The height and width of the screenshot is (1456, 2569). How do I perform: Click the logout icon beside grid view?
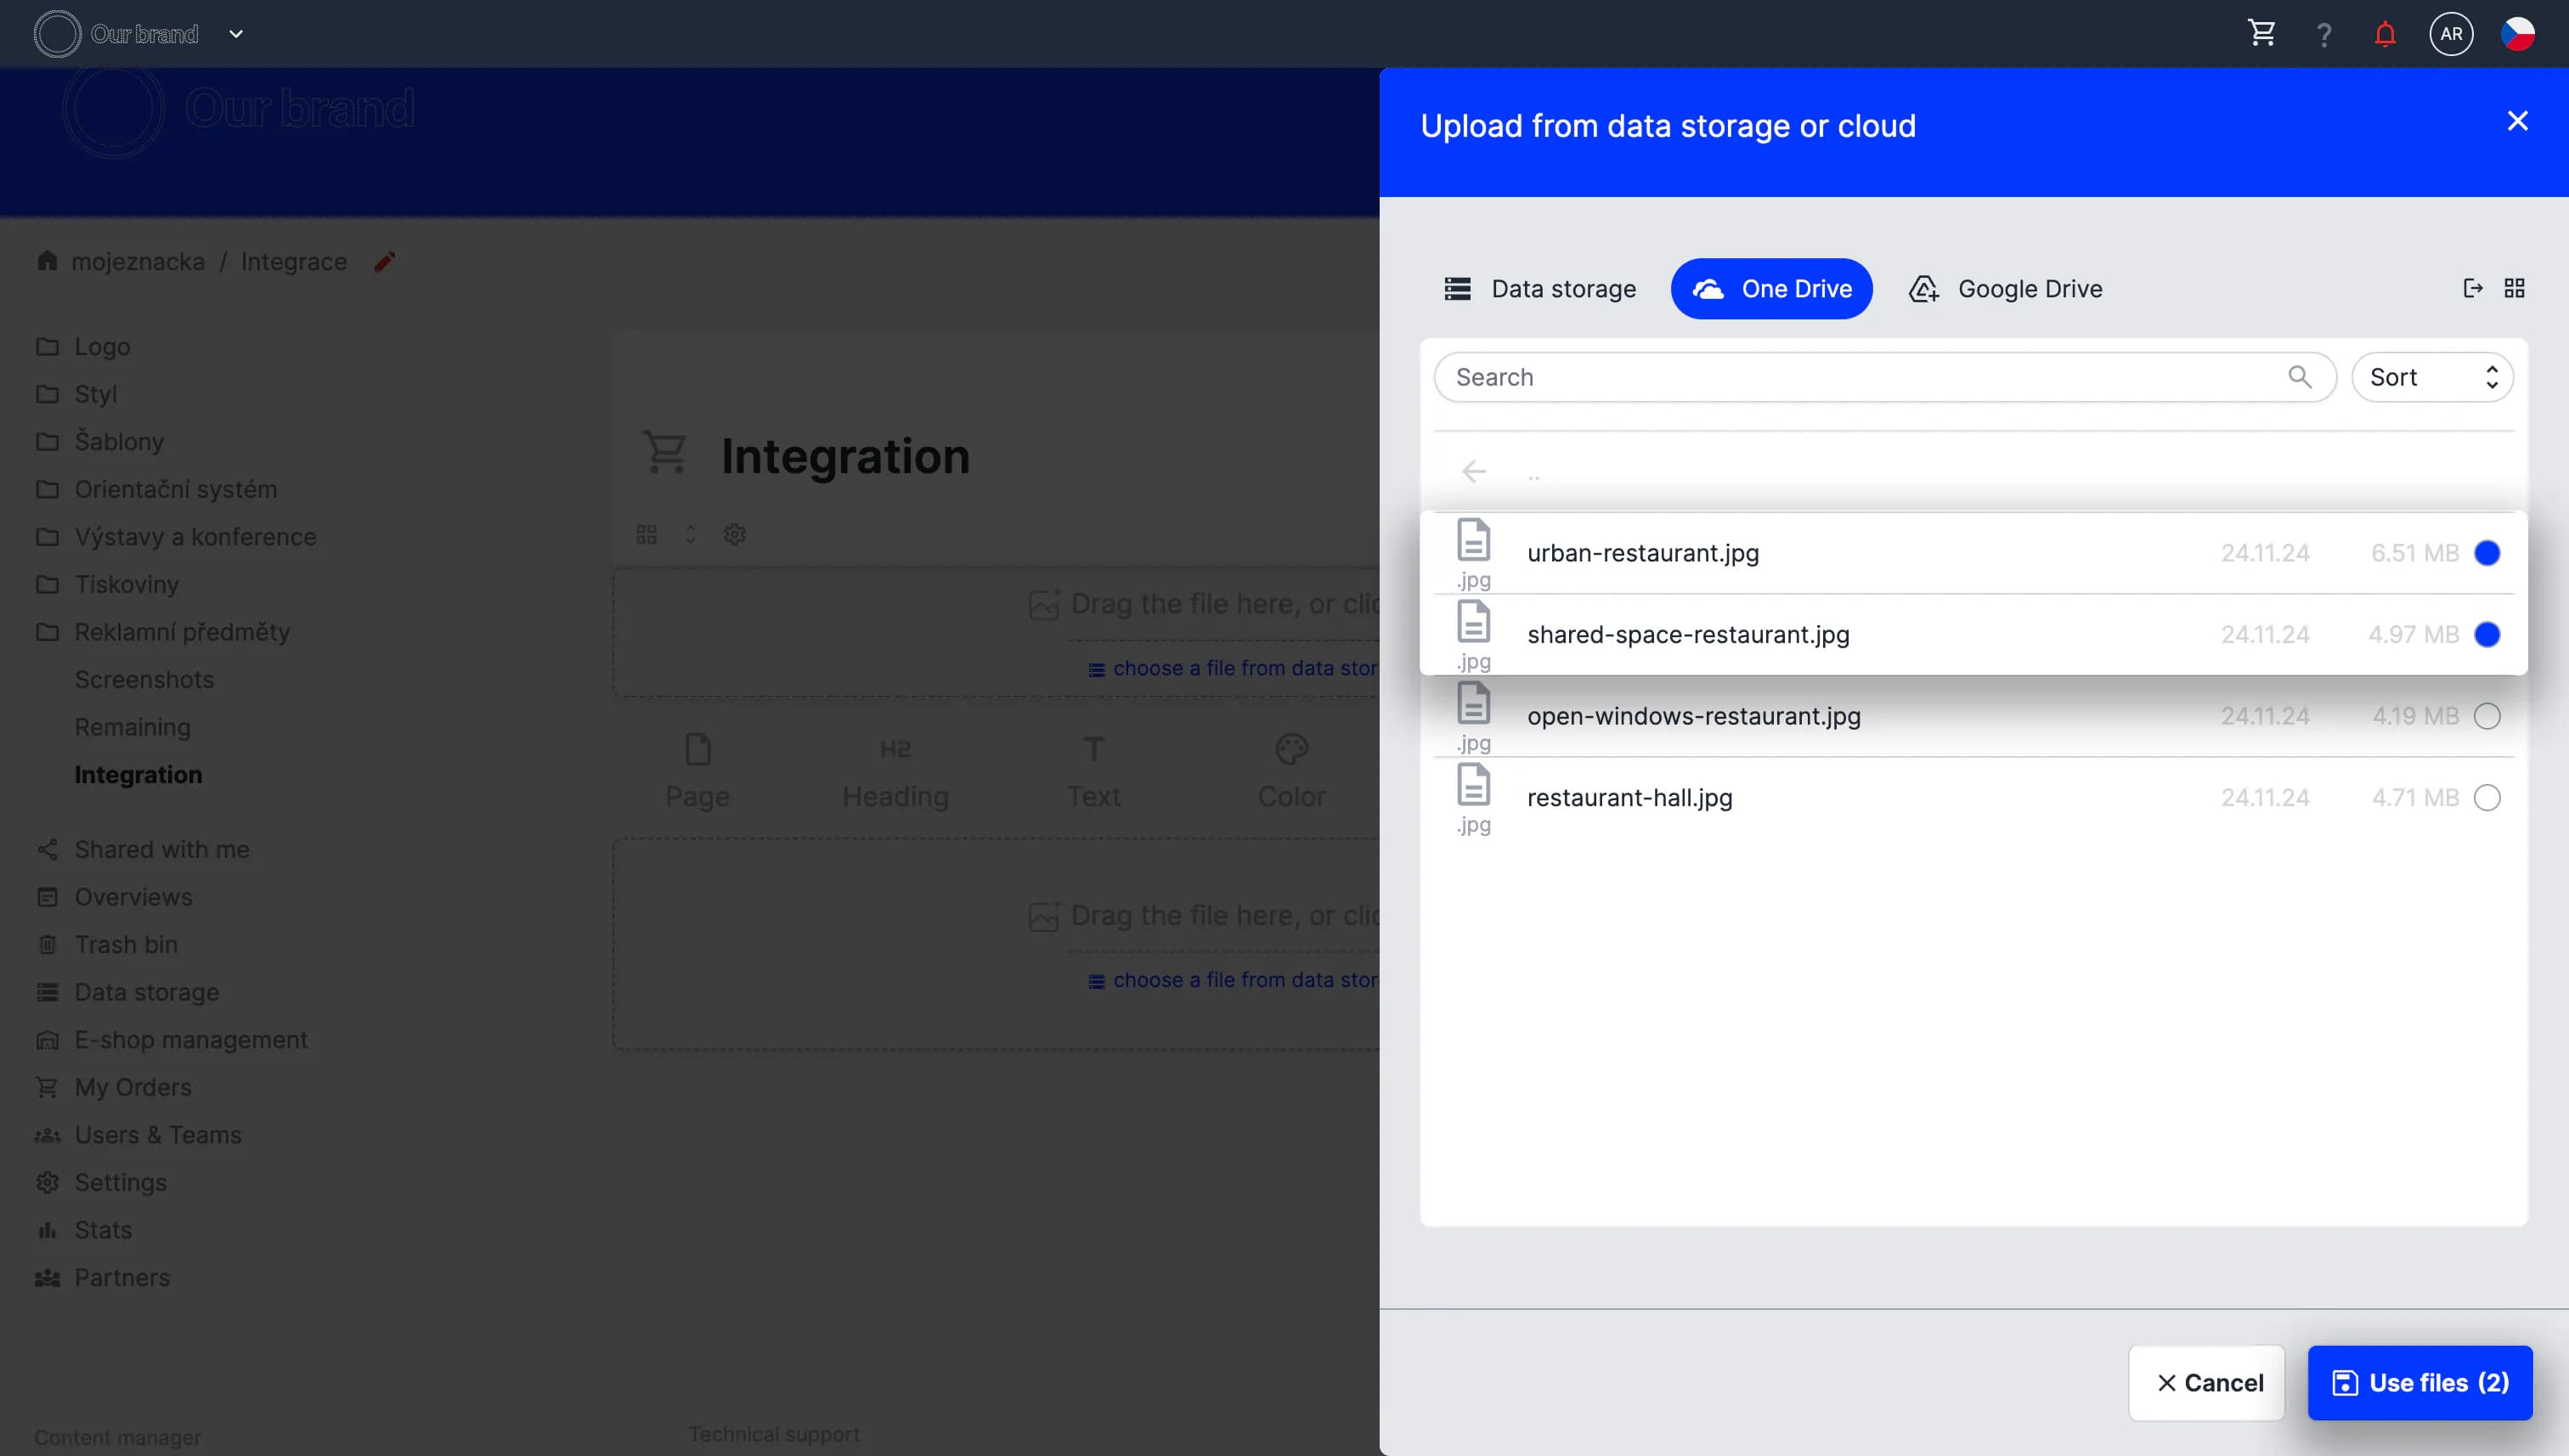(2472, 288)
